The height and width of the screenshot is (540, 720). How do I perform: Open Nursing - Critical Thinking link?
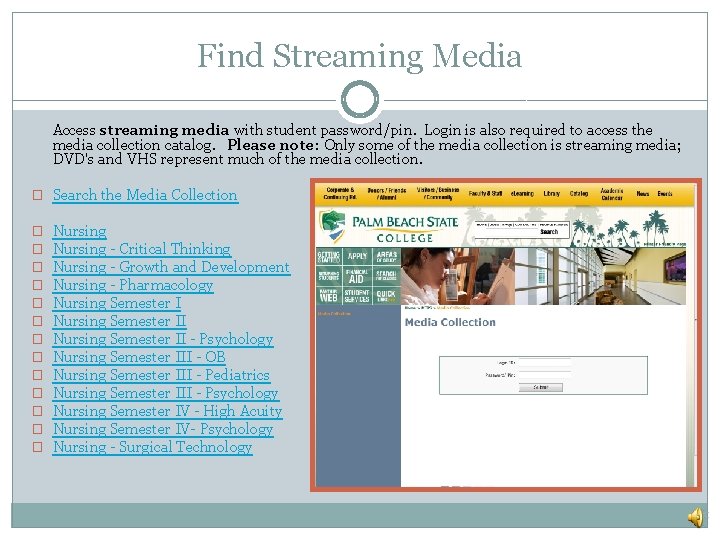(142, 249)
